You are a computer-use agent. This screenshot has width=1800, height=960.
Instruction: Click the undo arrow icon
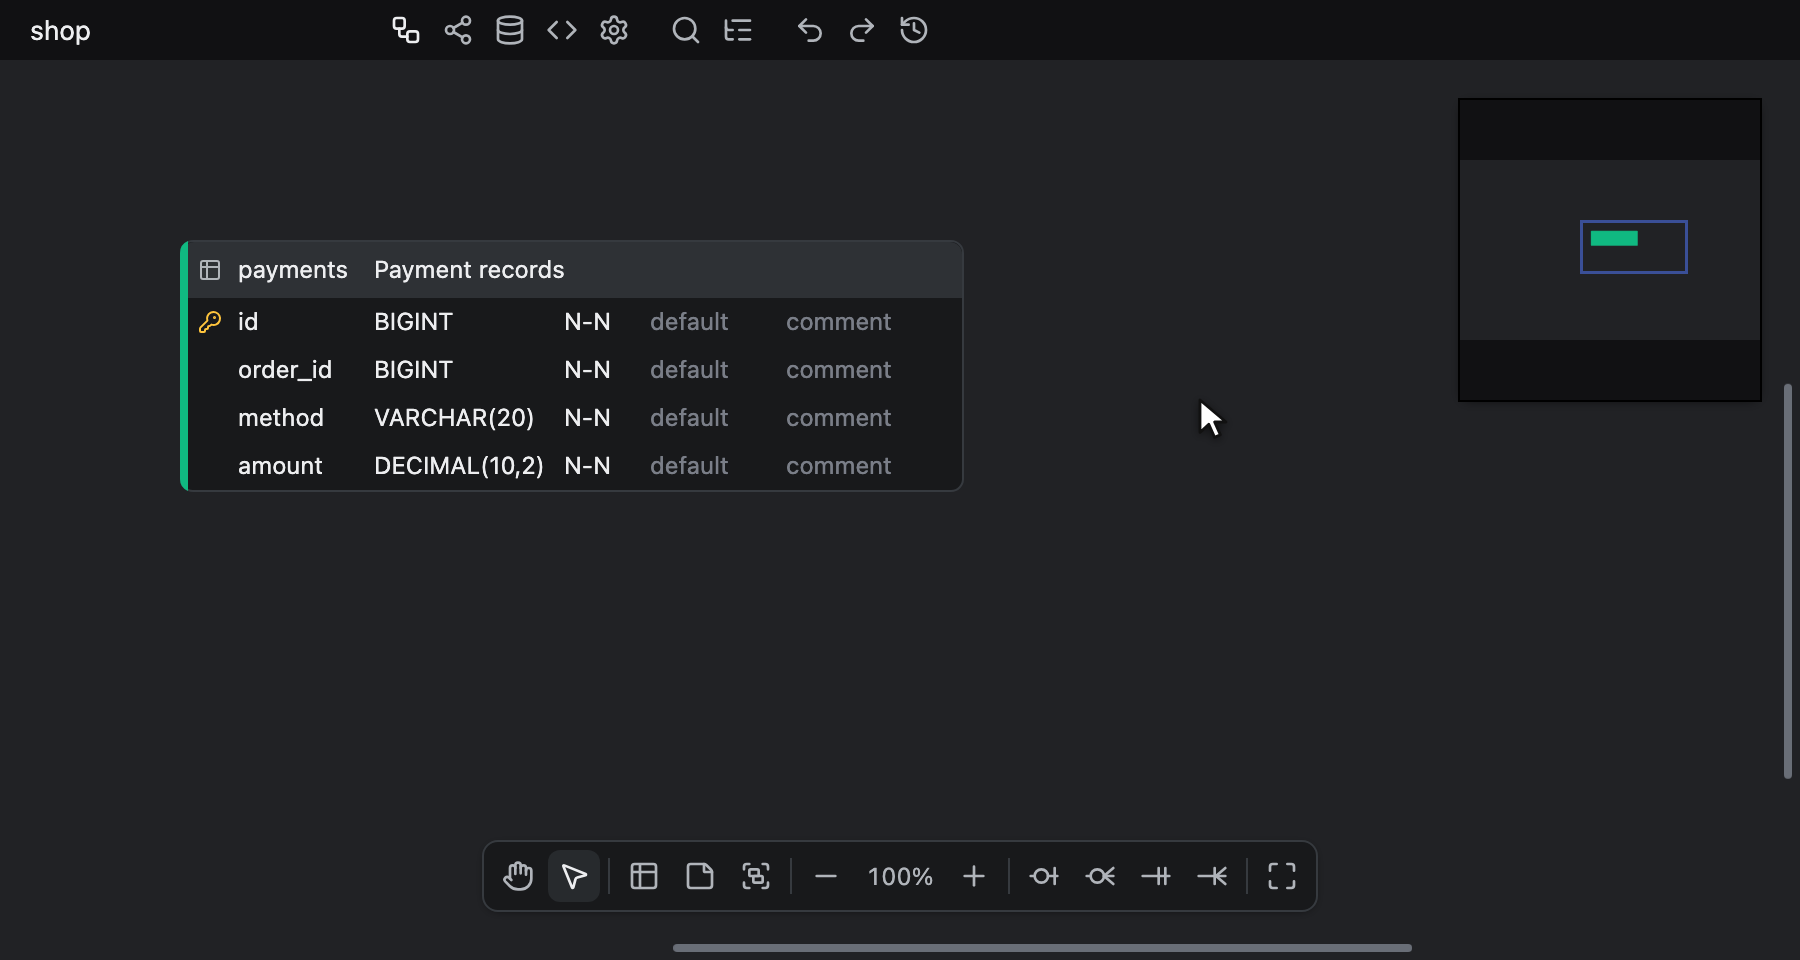(x=810, y=30)
